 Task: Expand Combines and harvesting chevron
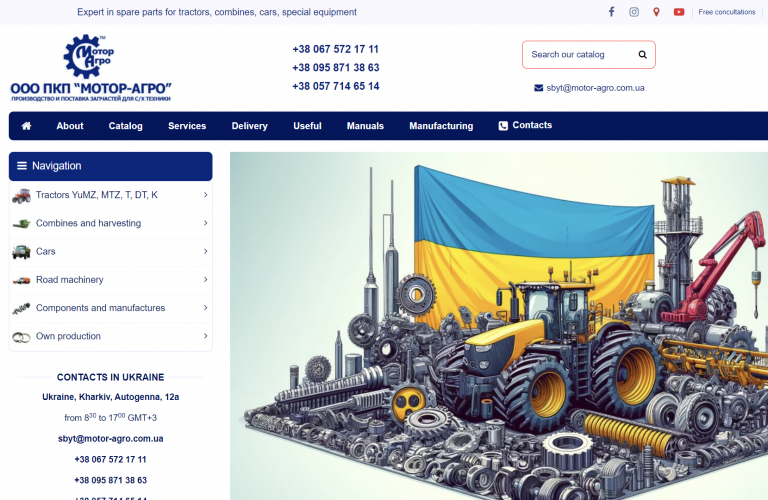click(x=205, y=223)
